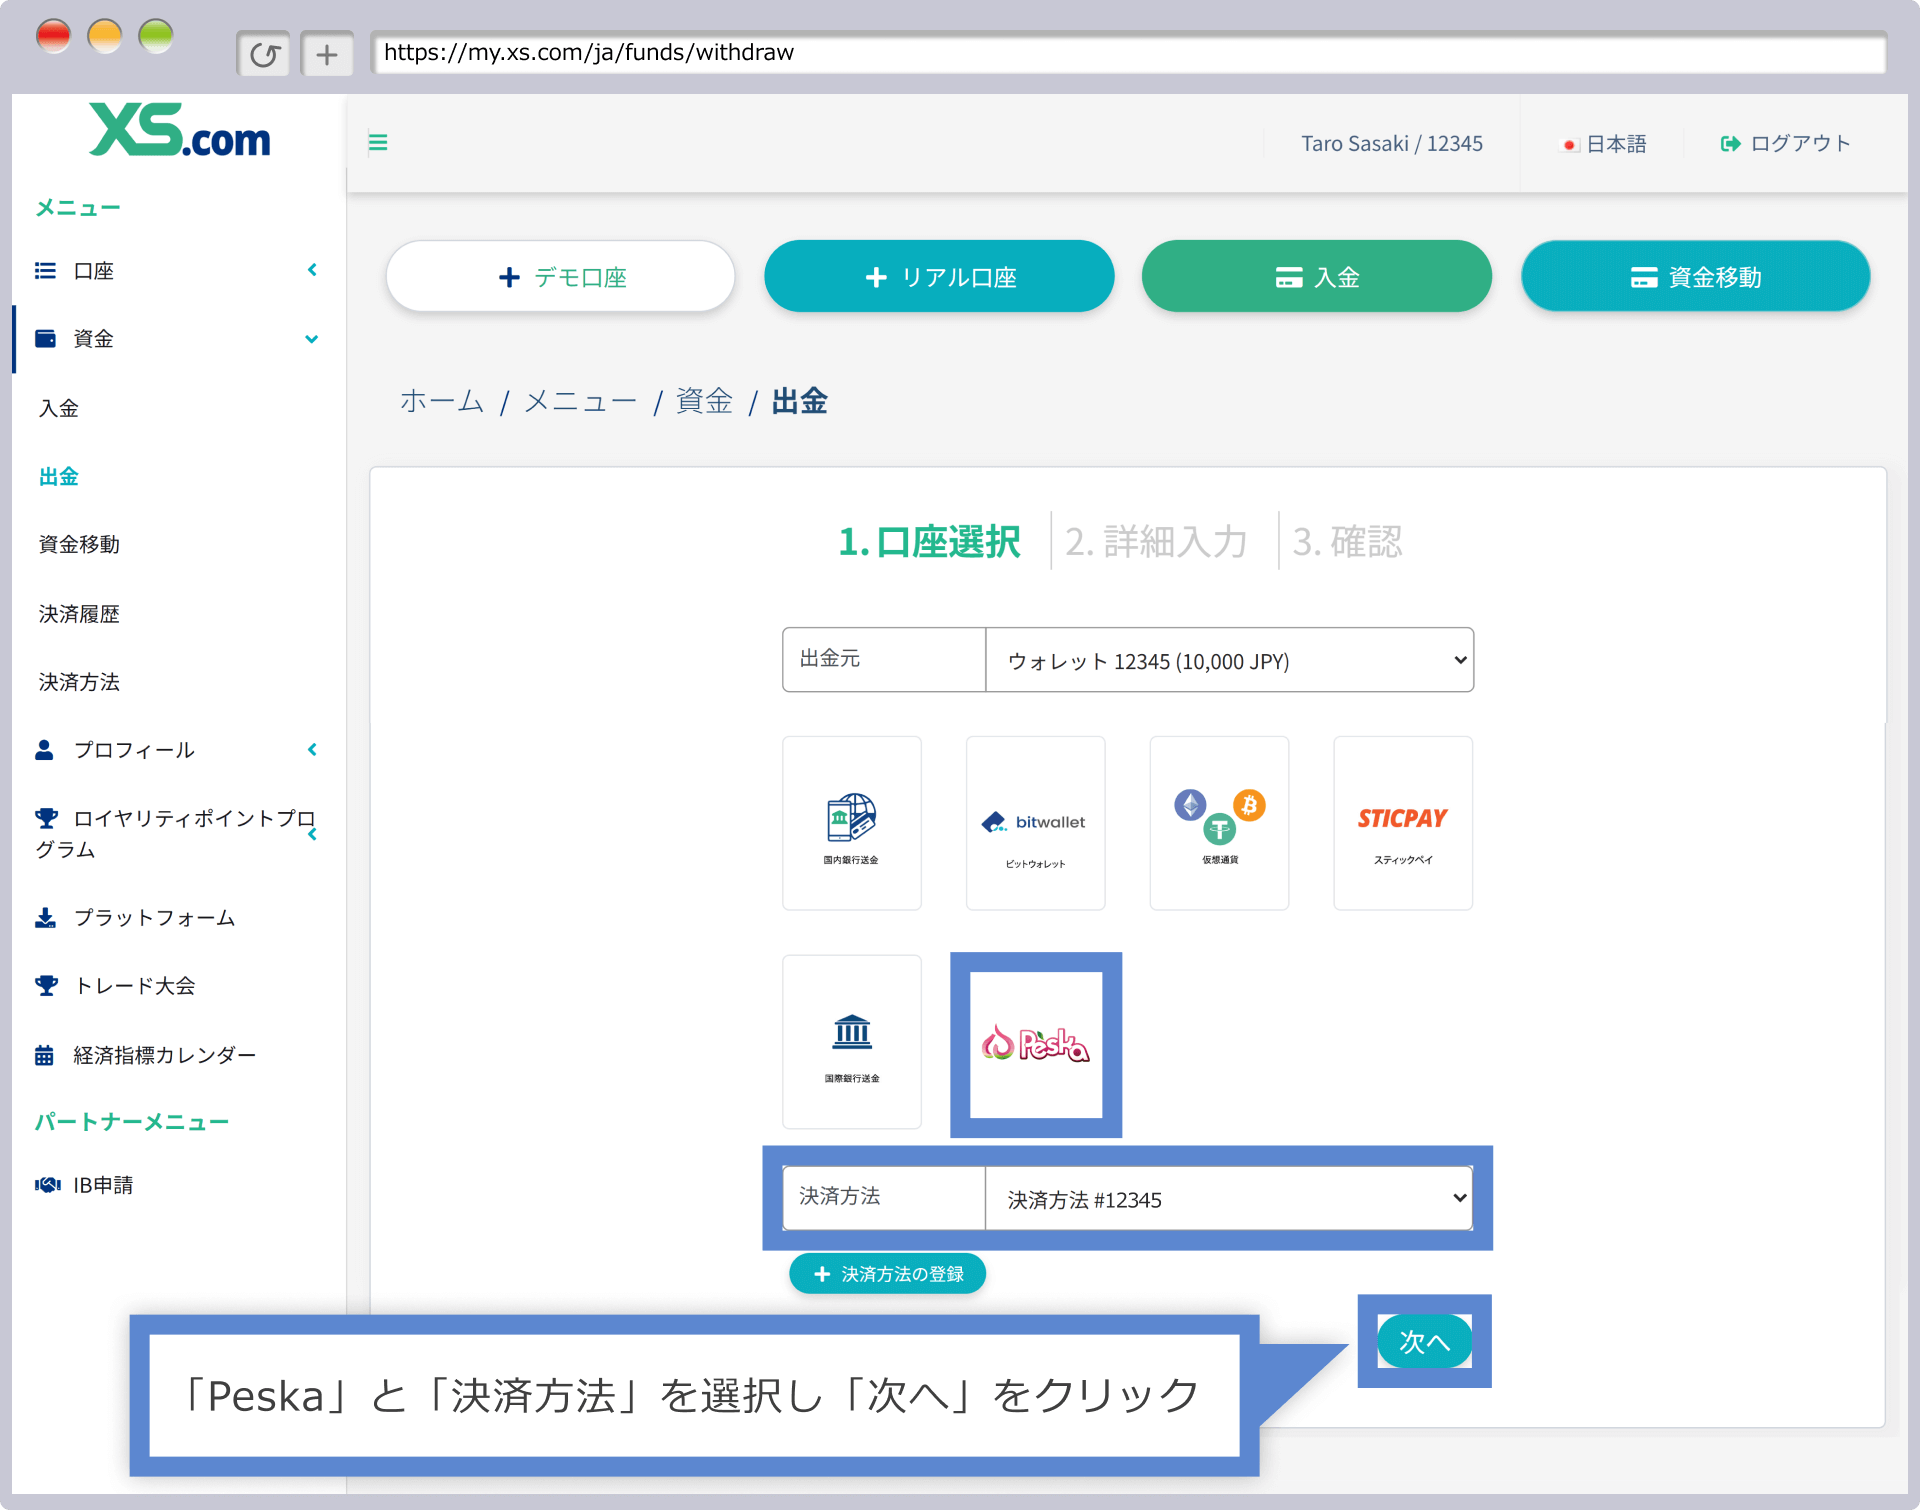Click the 資金 breadcrumb link
1920x1510 pixels.
pyautogui.click(x=705, y=402)
